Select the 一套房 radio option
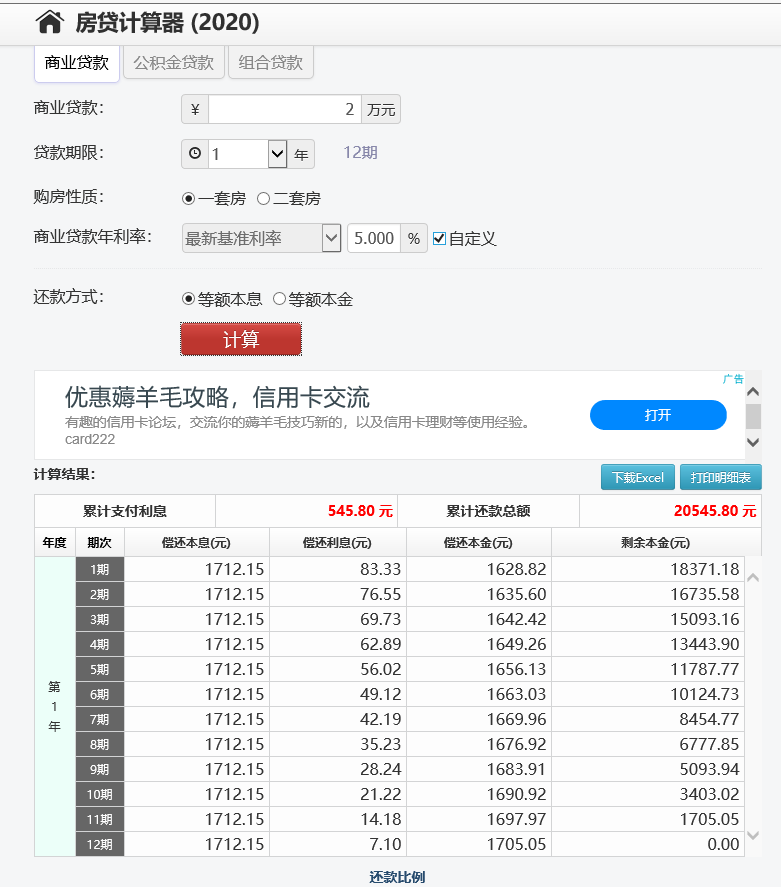The height and width of the screenshot is (887, 781). click(189, 199)
